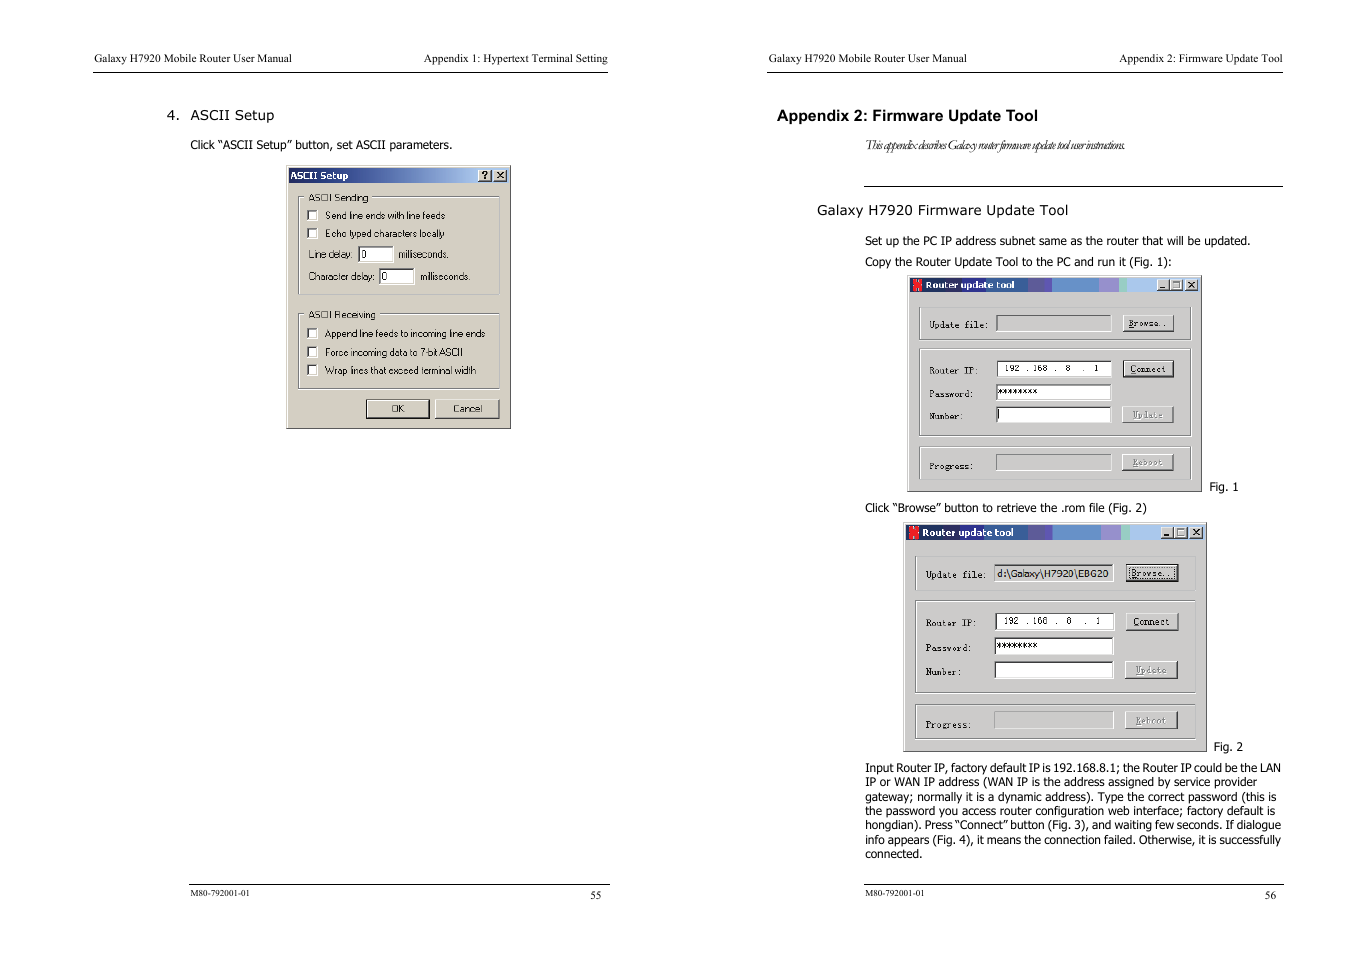Click Update button in Fig. 1 window
This screenshot has width=1350, height=954.
click(1148, 414)
